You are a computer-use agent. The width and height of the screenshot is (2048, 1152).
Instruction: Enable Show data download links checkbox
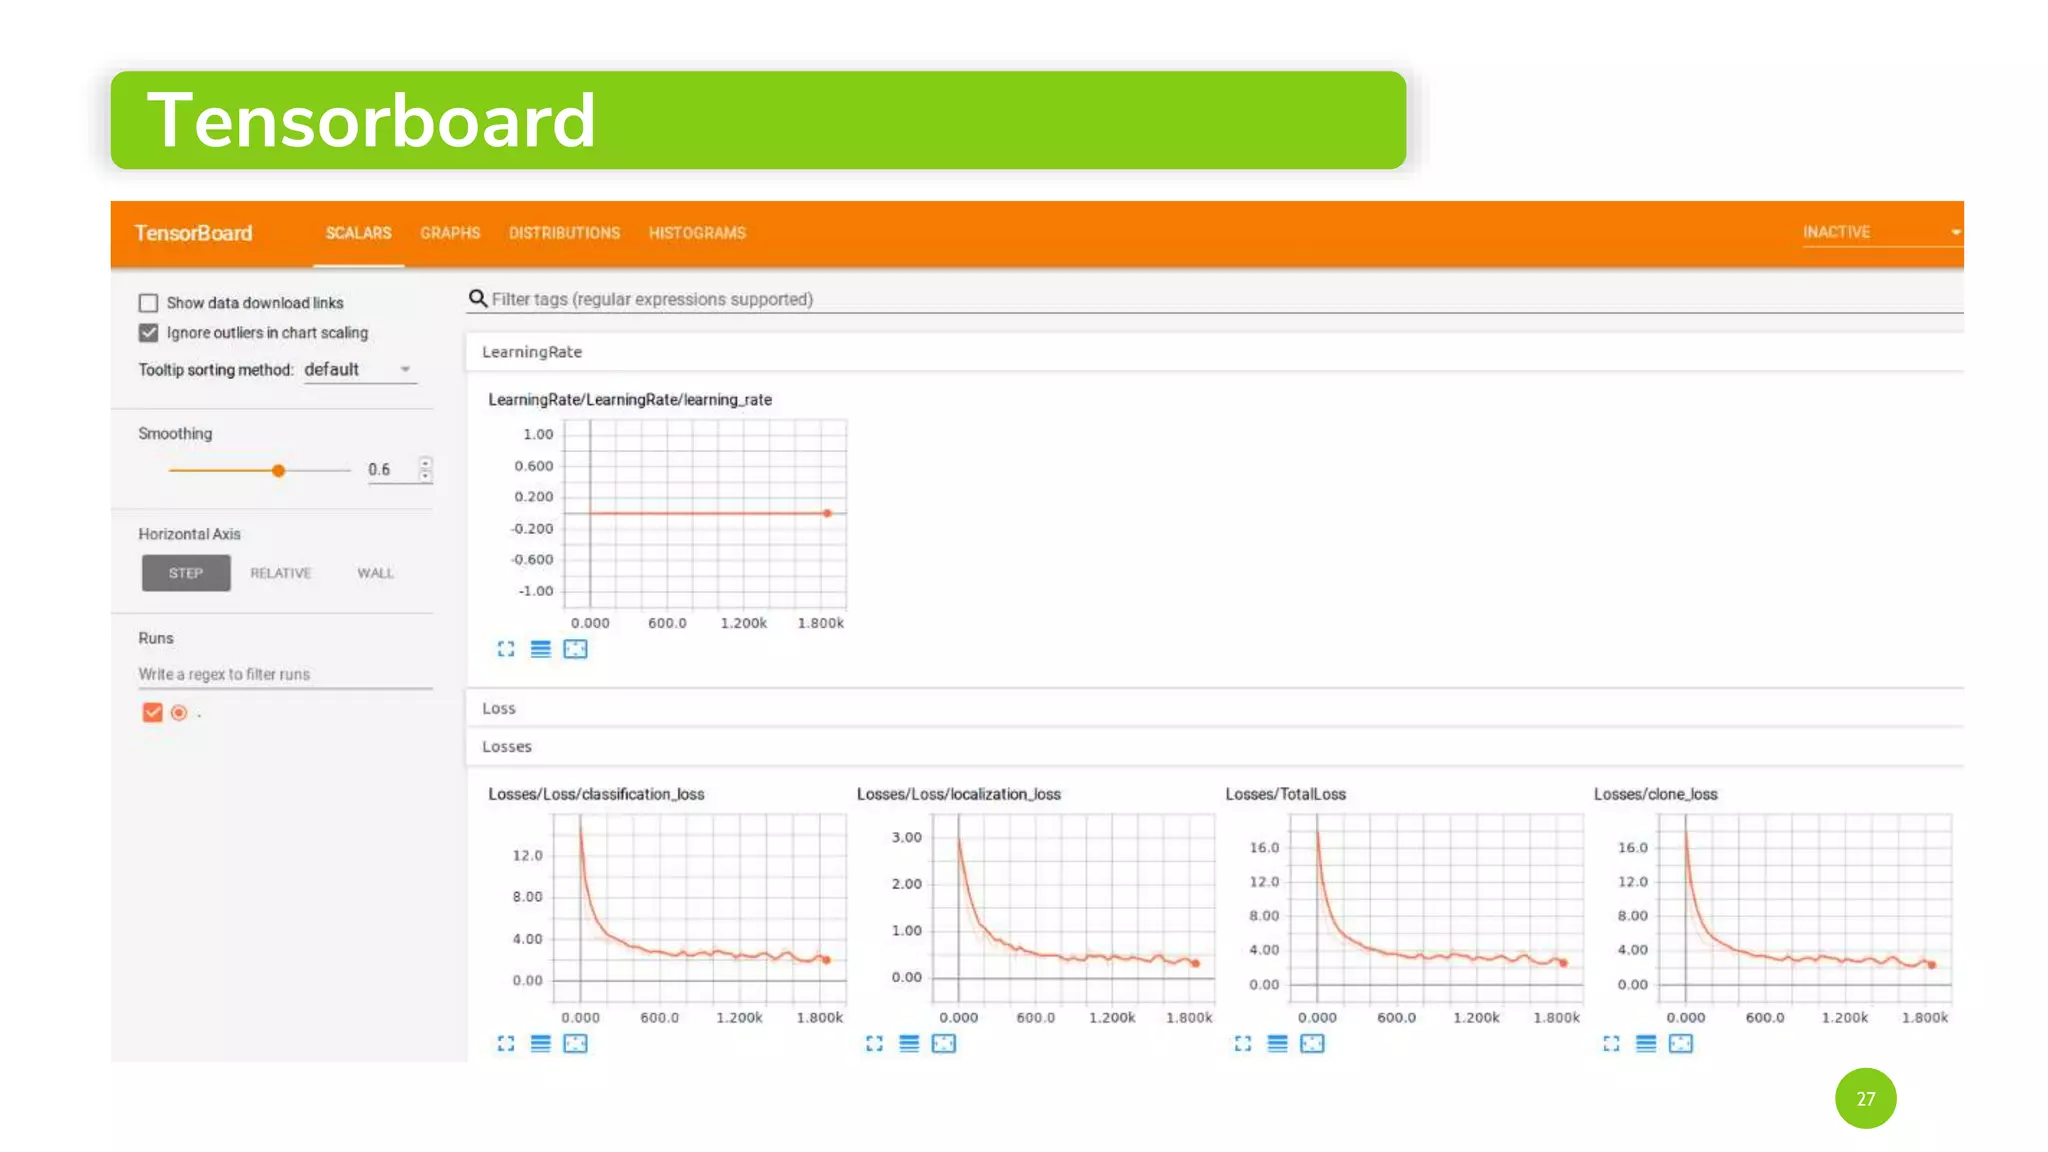click(149, 302)
